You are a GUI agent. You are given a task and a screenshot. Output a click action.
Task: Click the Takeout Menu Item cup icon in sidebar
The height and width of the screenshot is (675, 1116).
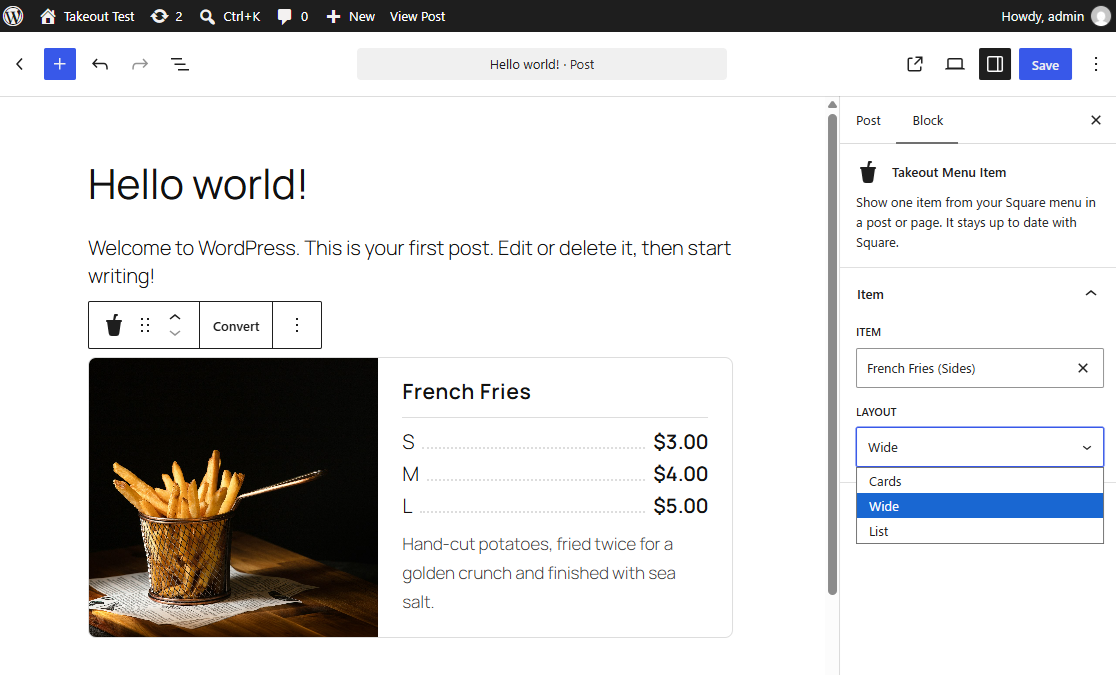pyautogui.click(x=868, y=172)
